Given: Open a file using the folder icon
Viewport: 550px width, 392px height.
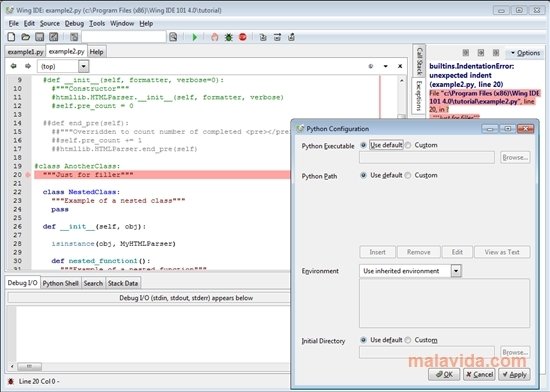Looking at the screenshot, I should (x=25, y=37).
